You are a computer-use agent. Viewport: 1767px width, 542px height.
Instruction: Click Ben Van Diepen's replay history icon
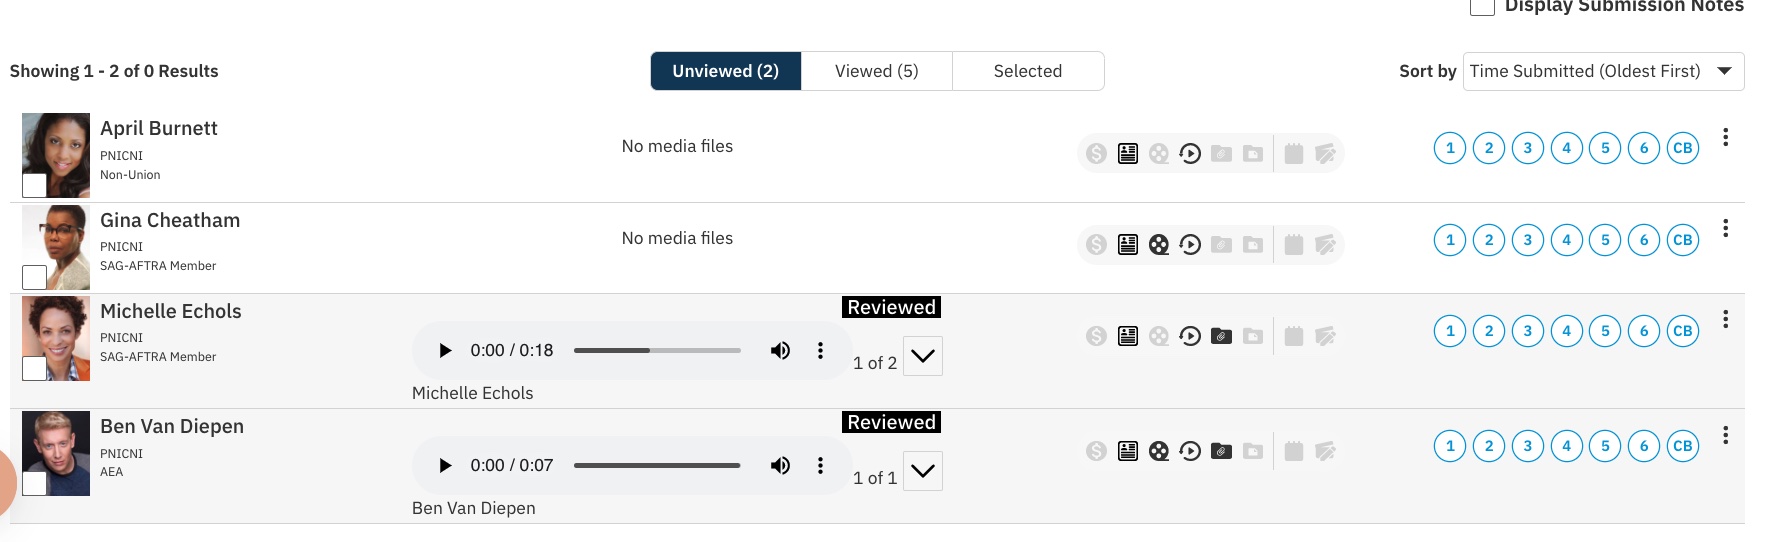[x=1190, y=451]
